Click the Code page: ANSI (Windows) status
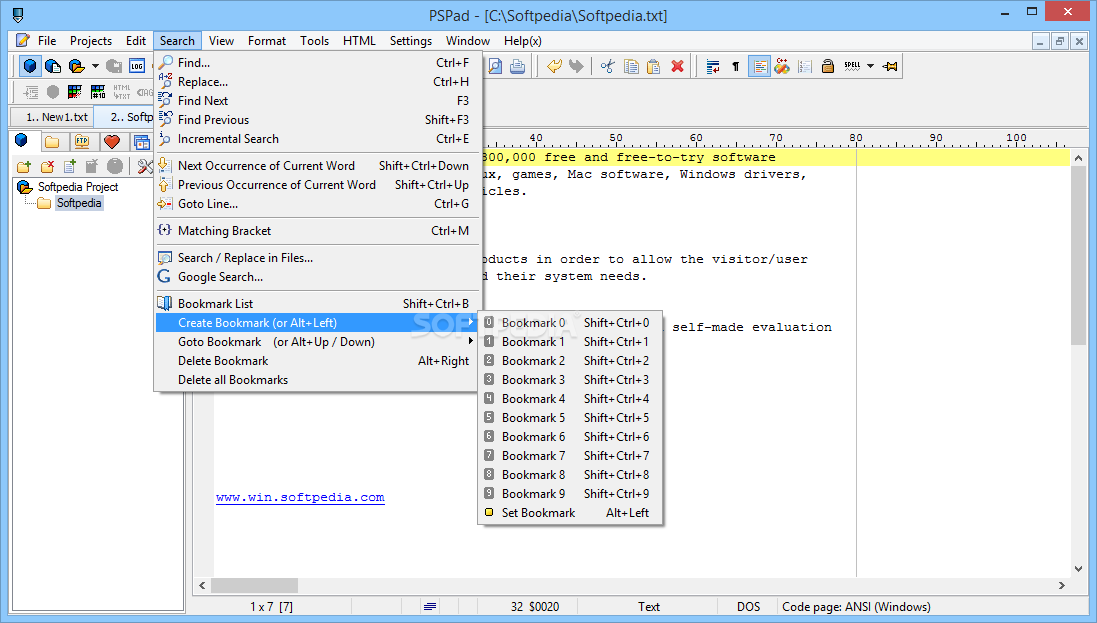This screenshot has height=623, width=1097. coord(856,606)
